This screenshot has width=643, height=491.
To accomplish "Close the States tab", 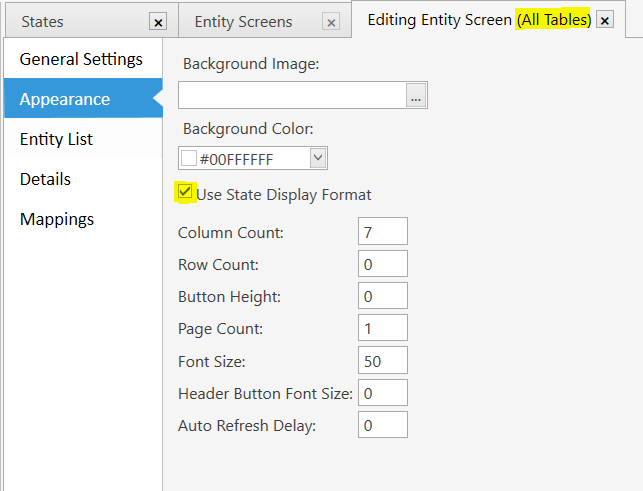I will tap(158, 22).
